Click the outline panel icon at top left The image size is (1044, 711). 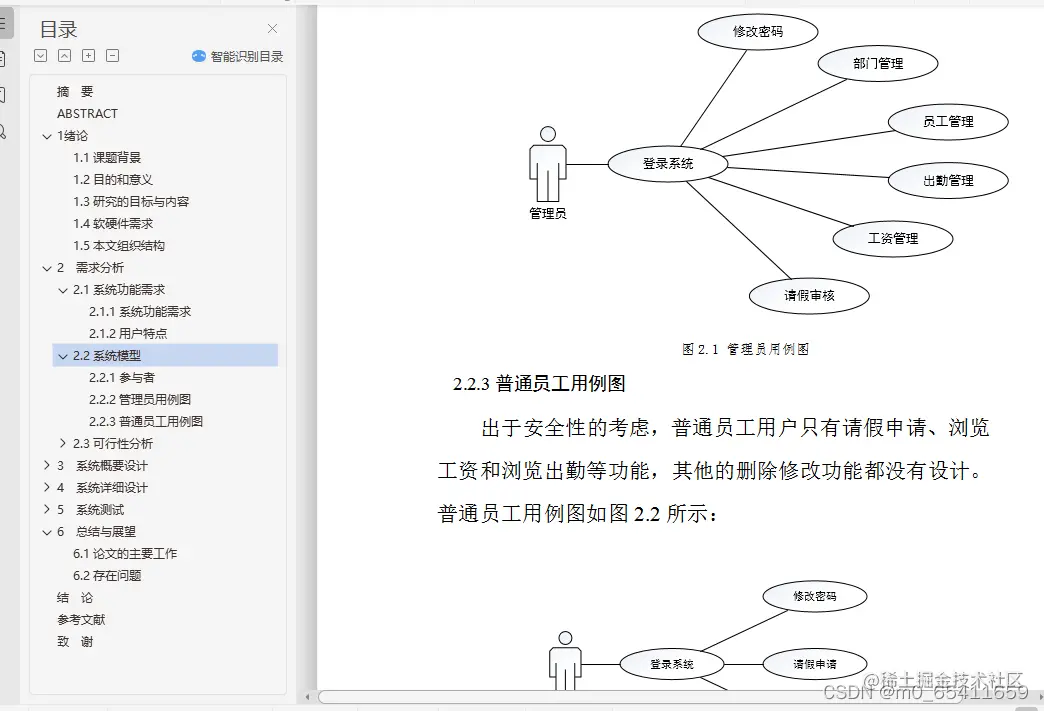[8, 23]
